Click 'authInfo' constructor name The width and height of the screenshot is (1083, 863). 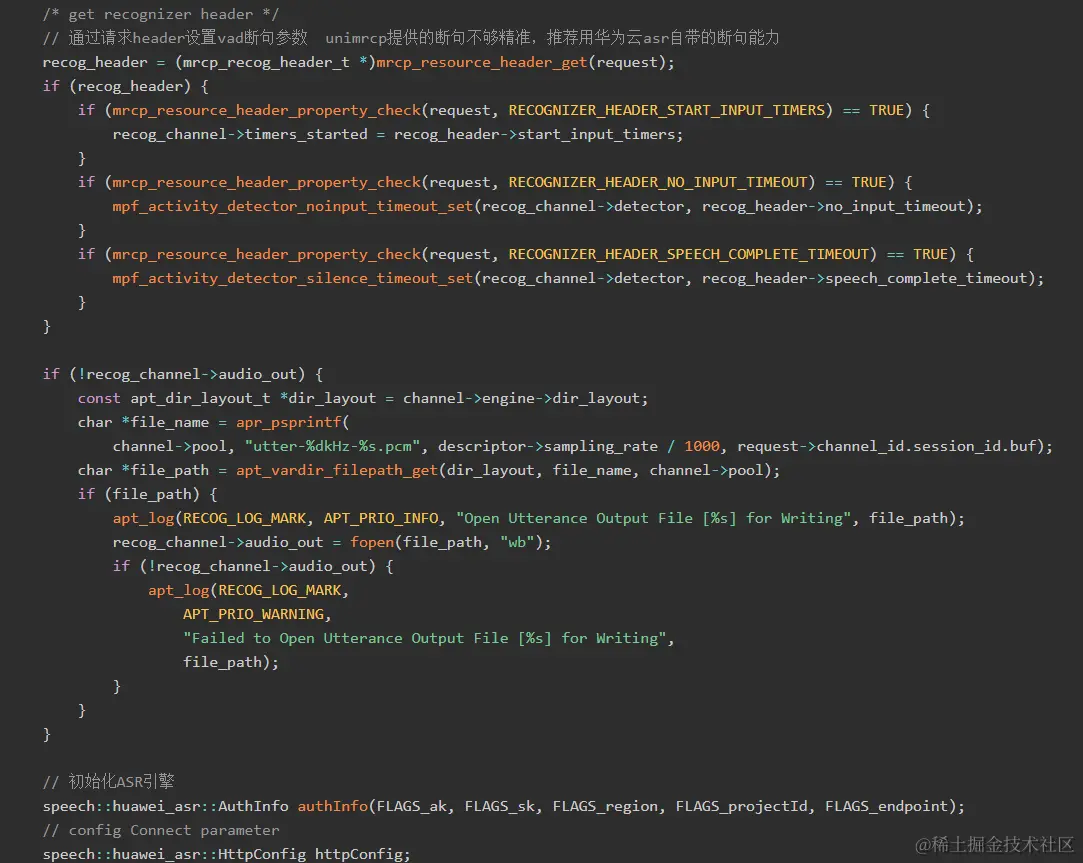point(333,806)
